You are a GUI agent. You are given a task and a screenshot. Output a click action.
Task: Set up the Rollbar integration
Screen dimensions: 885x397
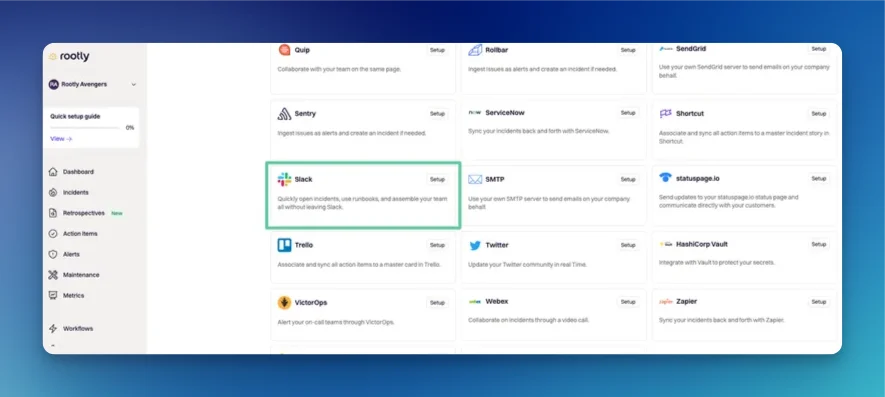(628, 50)
